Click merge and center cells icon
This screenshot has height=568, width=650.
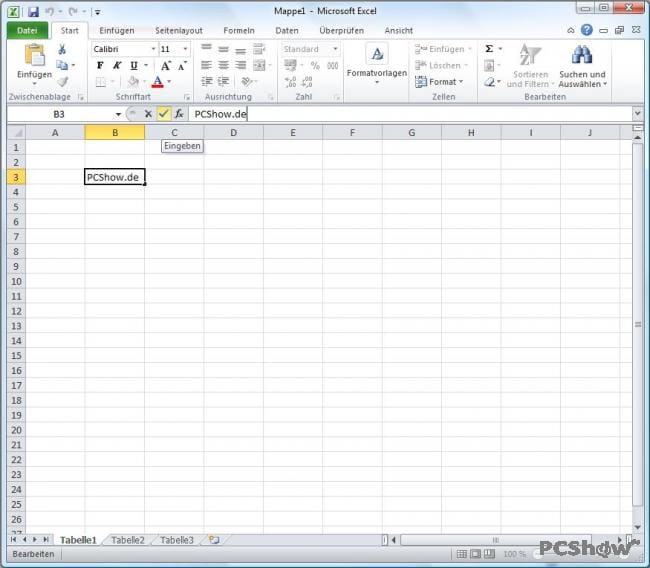coord(259,65)
